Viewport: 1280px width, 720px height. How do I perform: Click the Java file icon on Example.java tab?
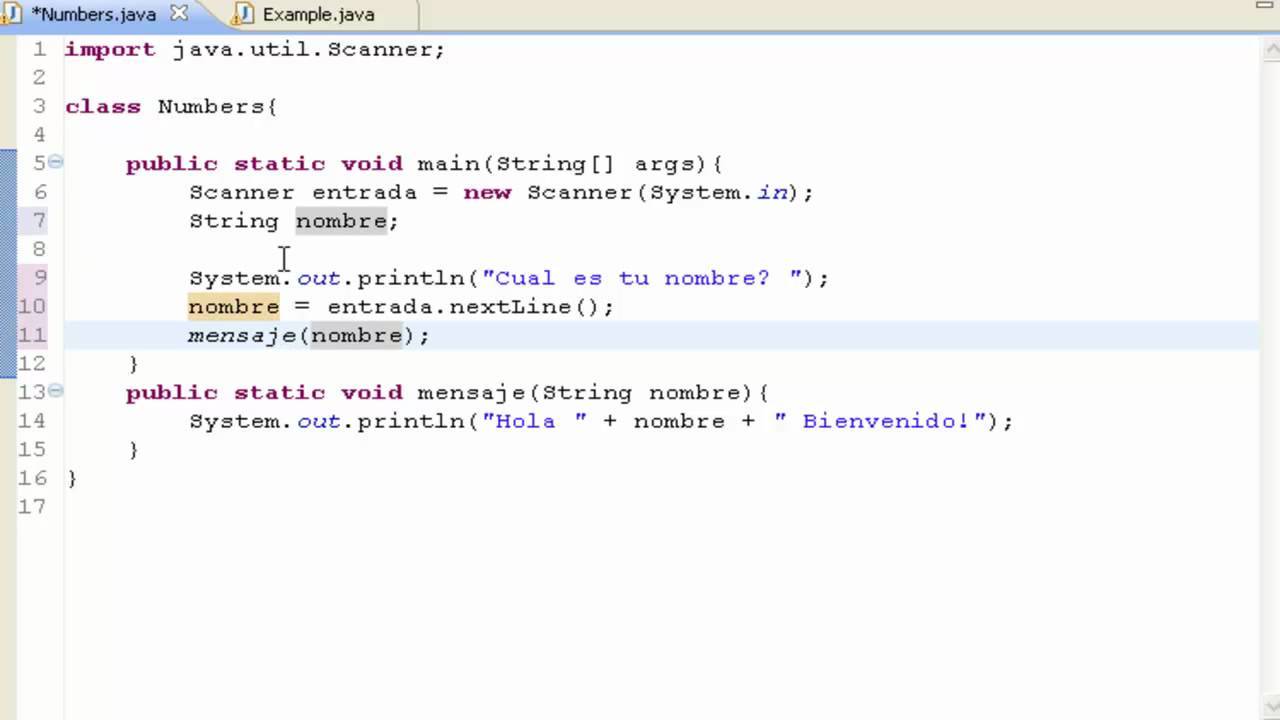(x=243, y=15)
